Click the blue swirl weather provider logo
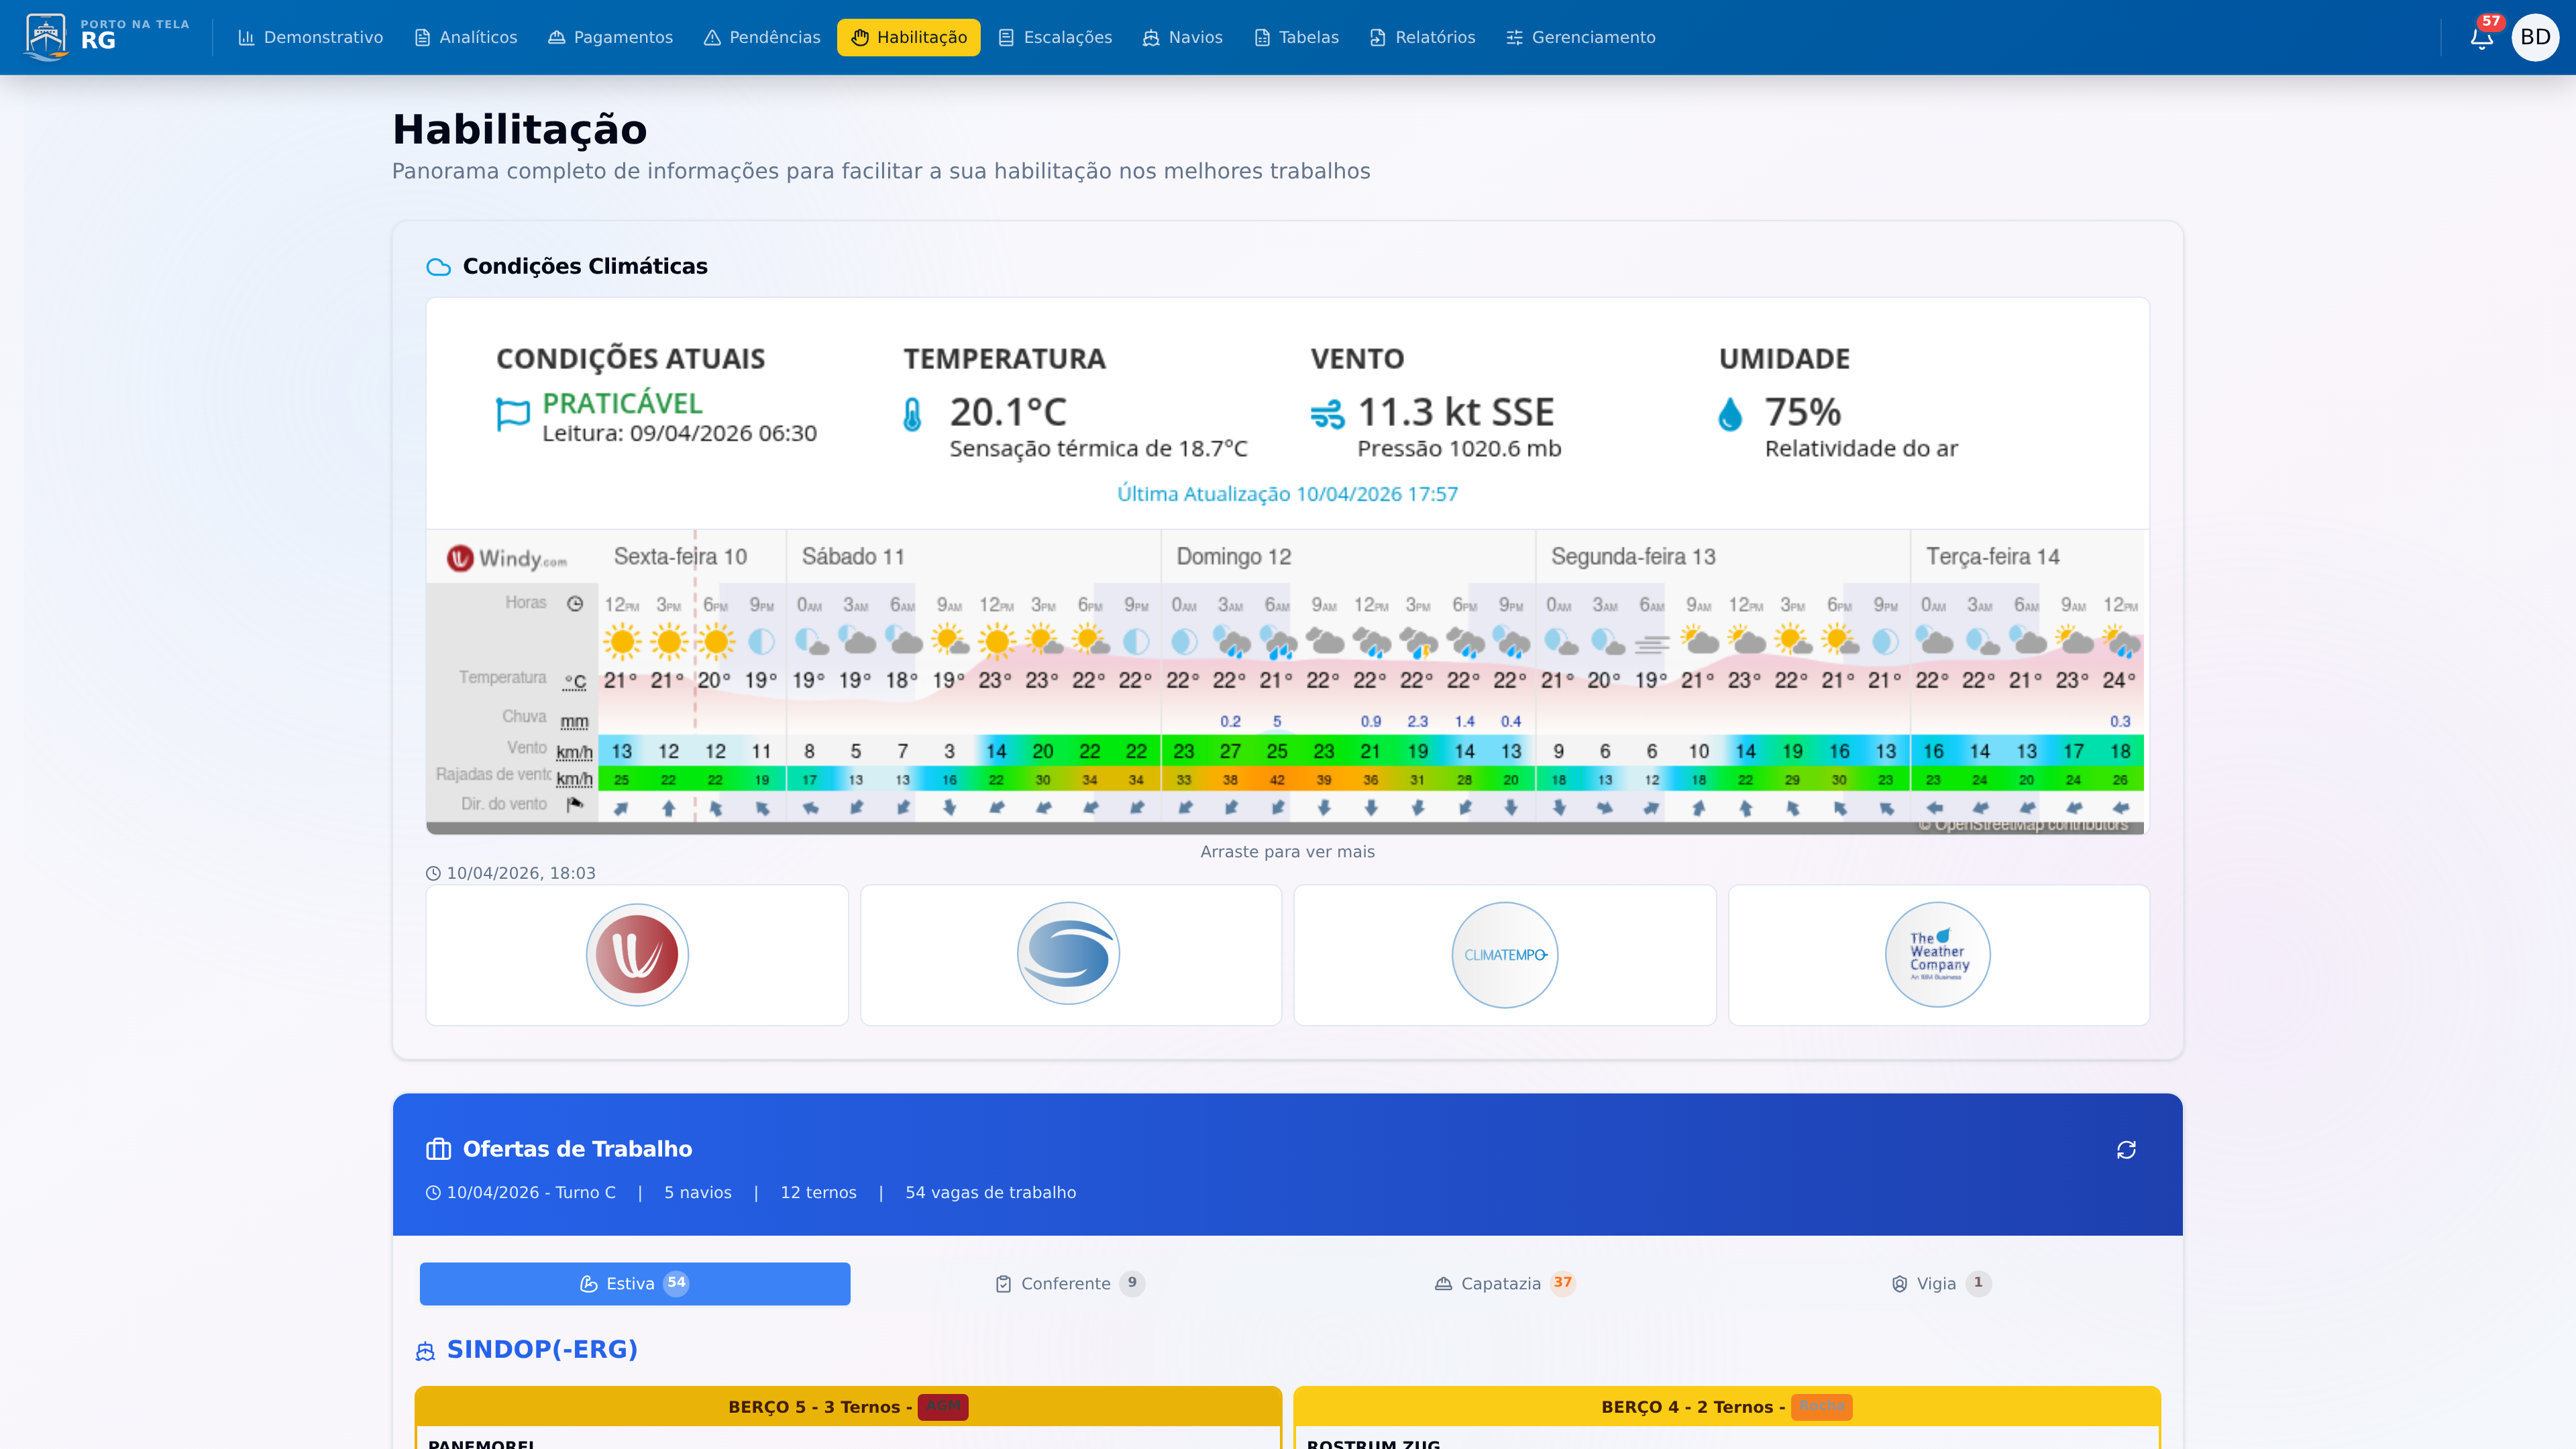 [1069, 954]
